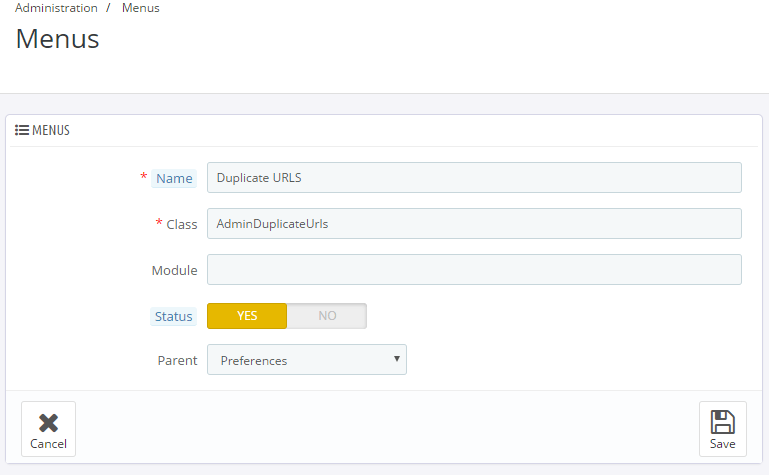
Task: Click the large Menus page heading
Action: click(57, 40)
